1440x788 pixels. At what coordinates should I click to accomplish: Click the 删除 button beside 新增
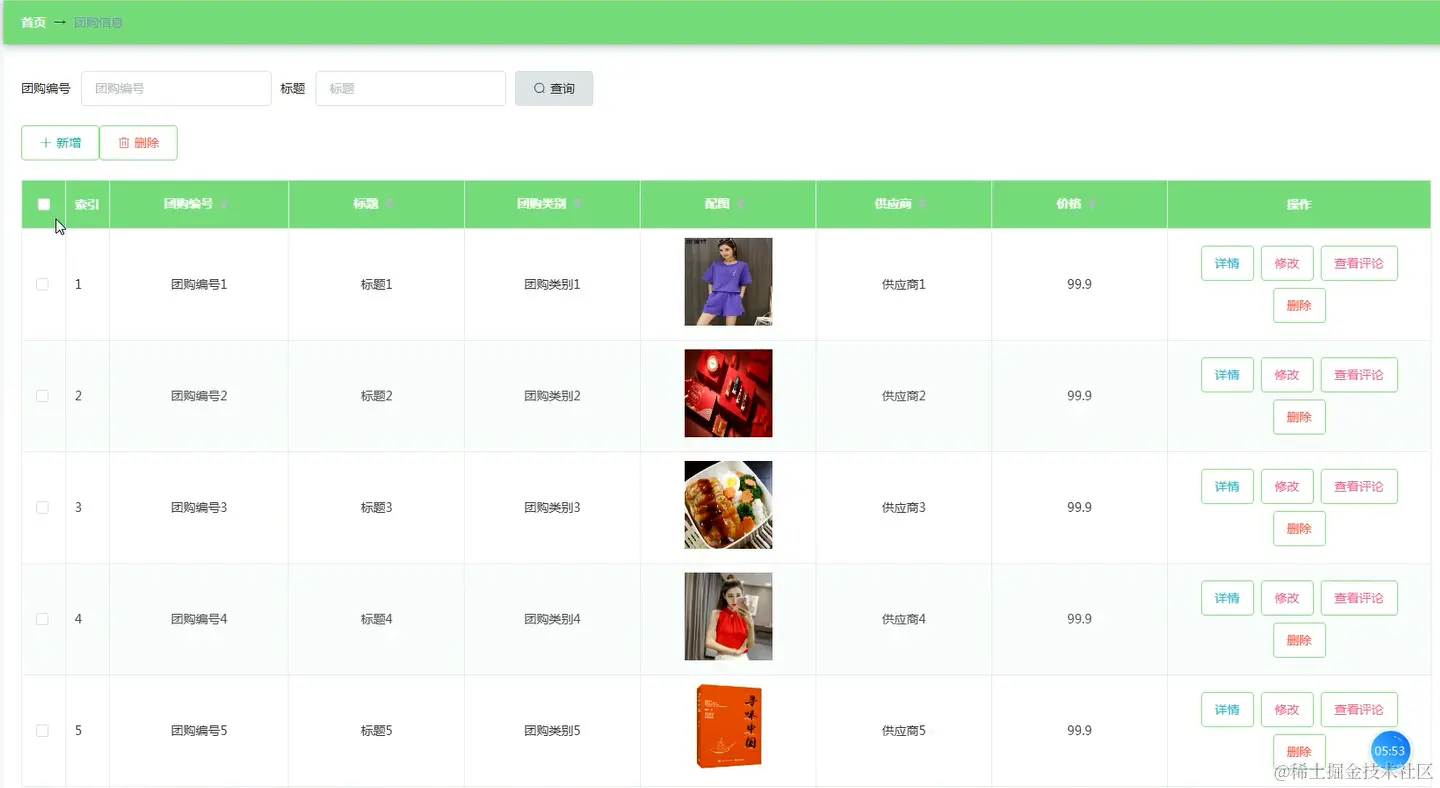pos(138,143)
